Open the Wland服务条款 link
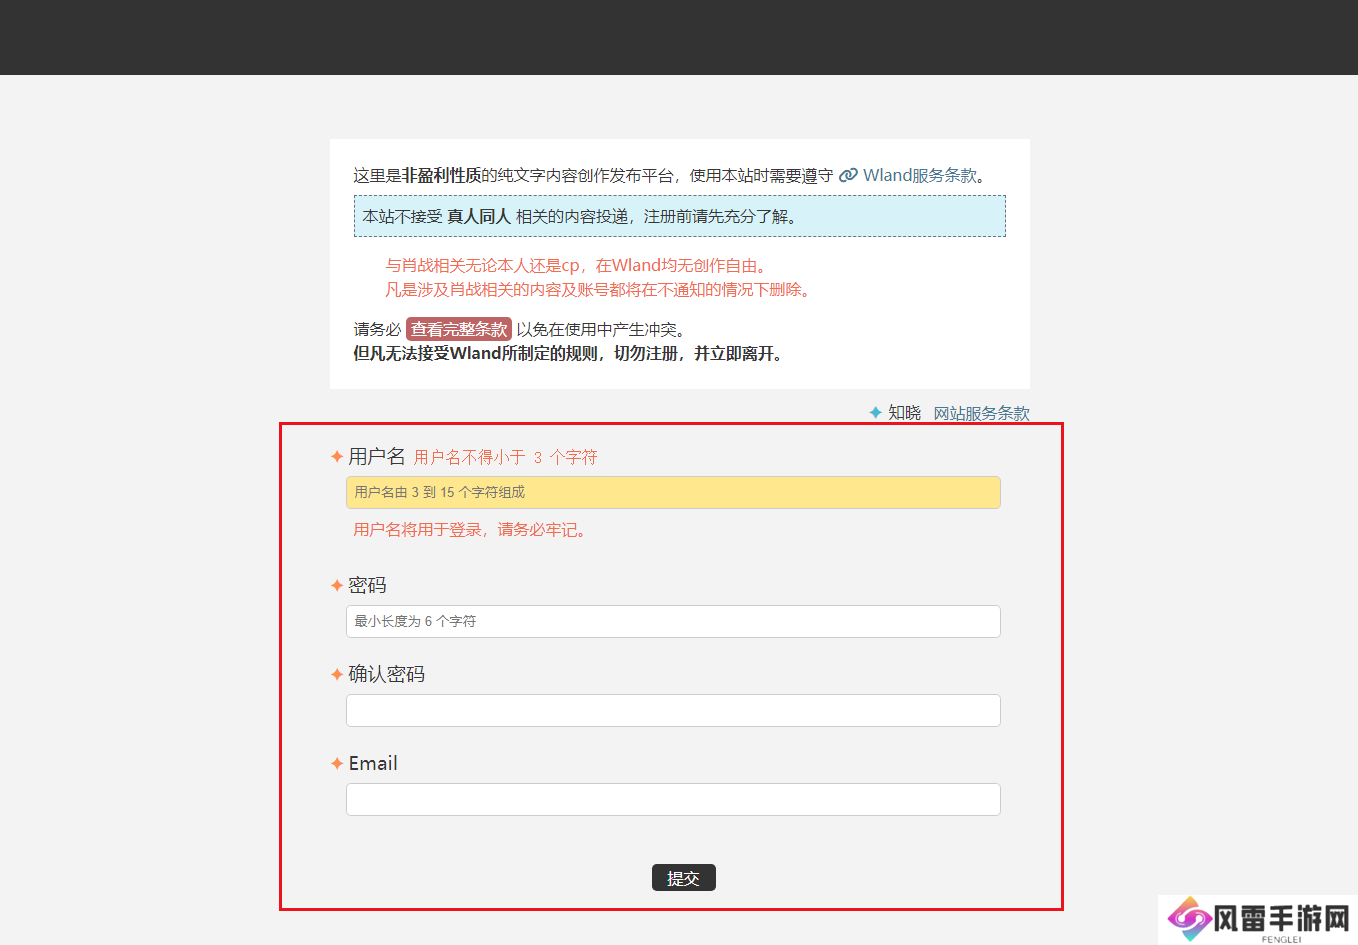This screenshot has height=945, width=1358. click(920, 175)
